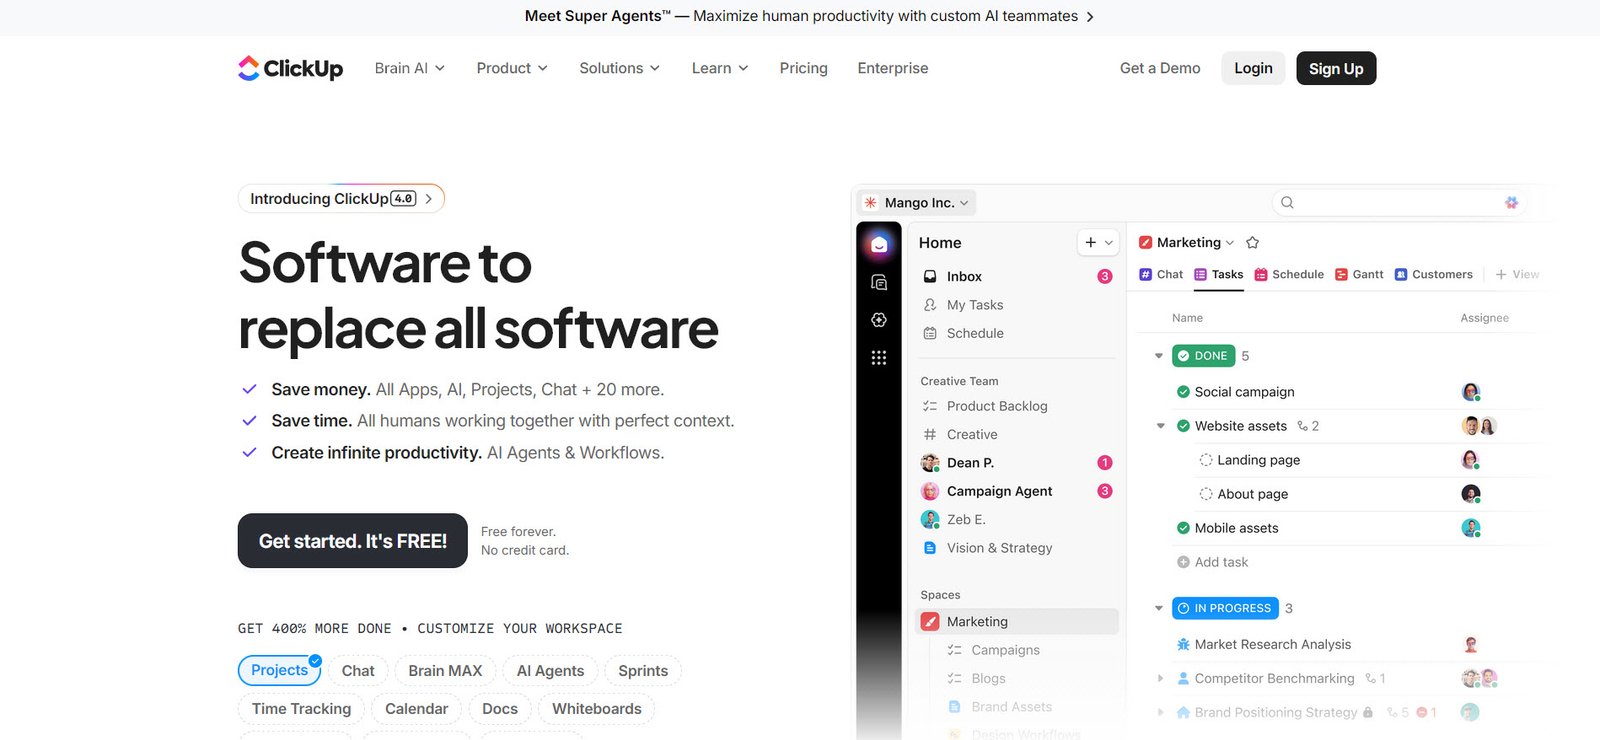Collapse the DONE task group
The width and height of the screenshot is (1600, 740).
click(1159, 356)
